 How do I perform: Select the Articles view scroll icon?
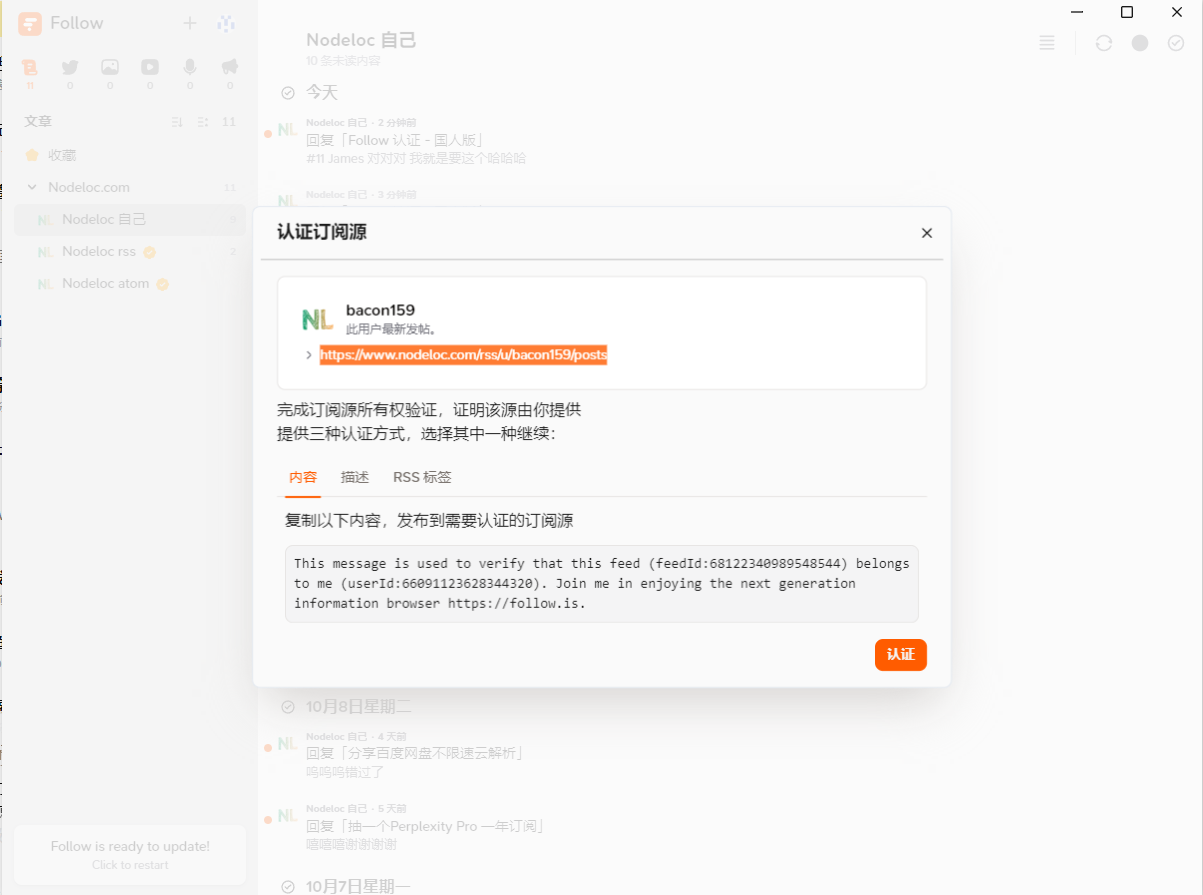tap(30, 67)
